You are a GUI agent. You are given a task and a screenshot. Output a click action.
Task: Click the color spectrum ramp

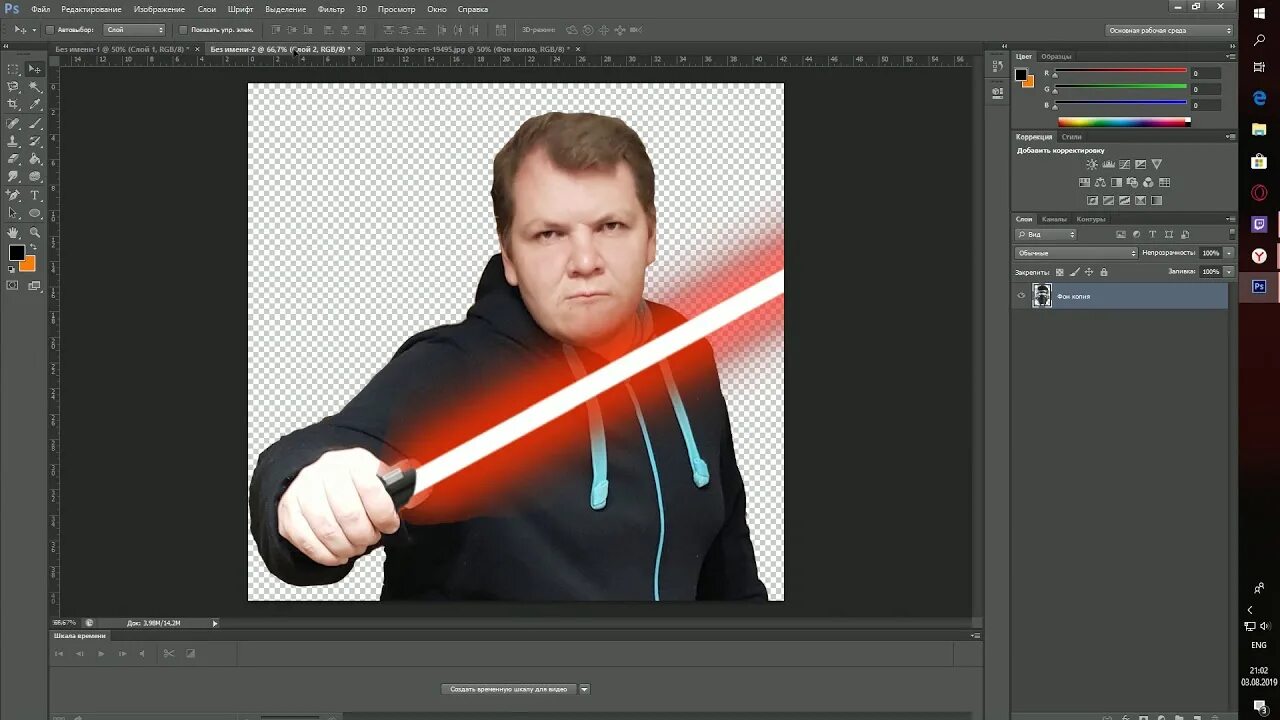pyautogui.click(x=1124, y=122)
